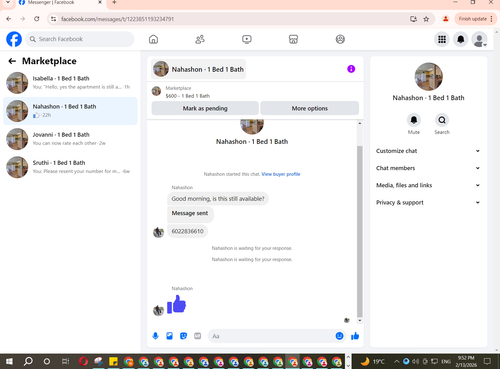500x369 pixels.
Task: Open the Windows notification center
Action: click(x=488, y=361)
